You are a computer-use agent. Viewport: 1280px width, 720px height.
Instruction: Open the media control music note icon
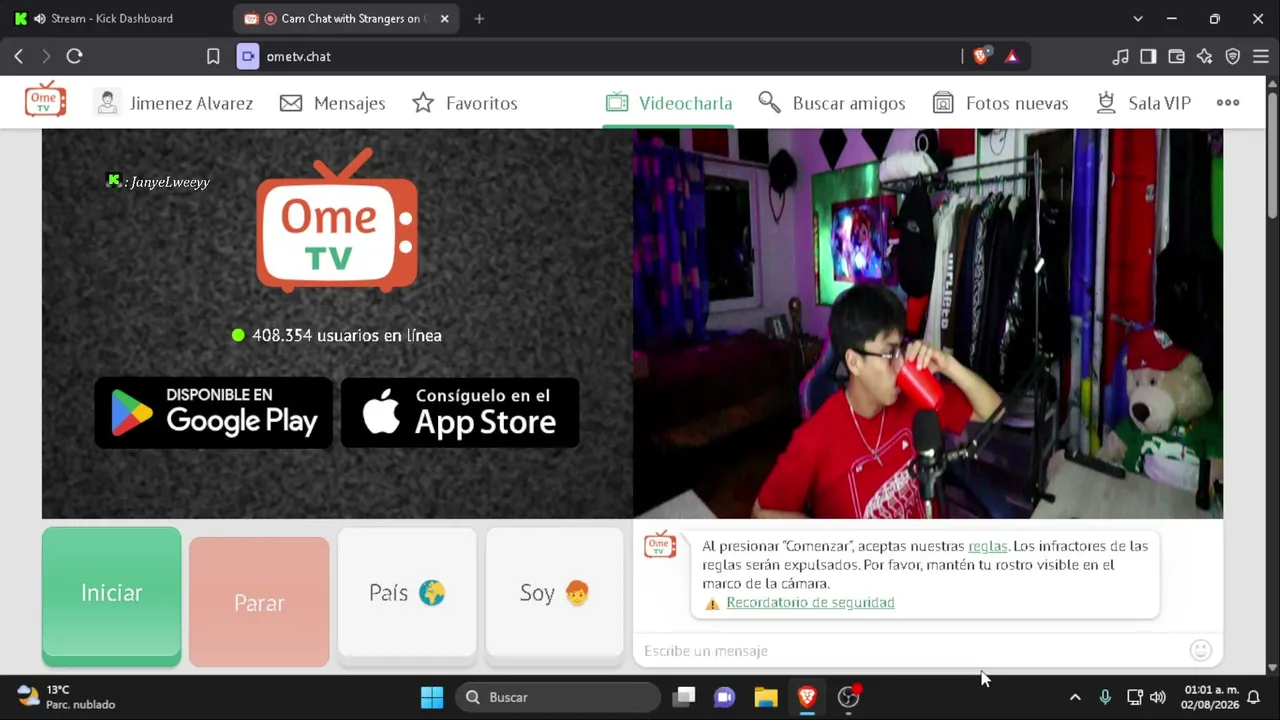(1120, 56)
